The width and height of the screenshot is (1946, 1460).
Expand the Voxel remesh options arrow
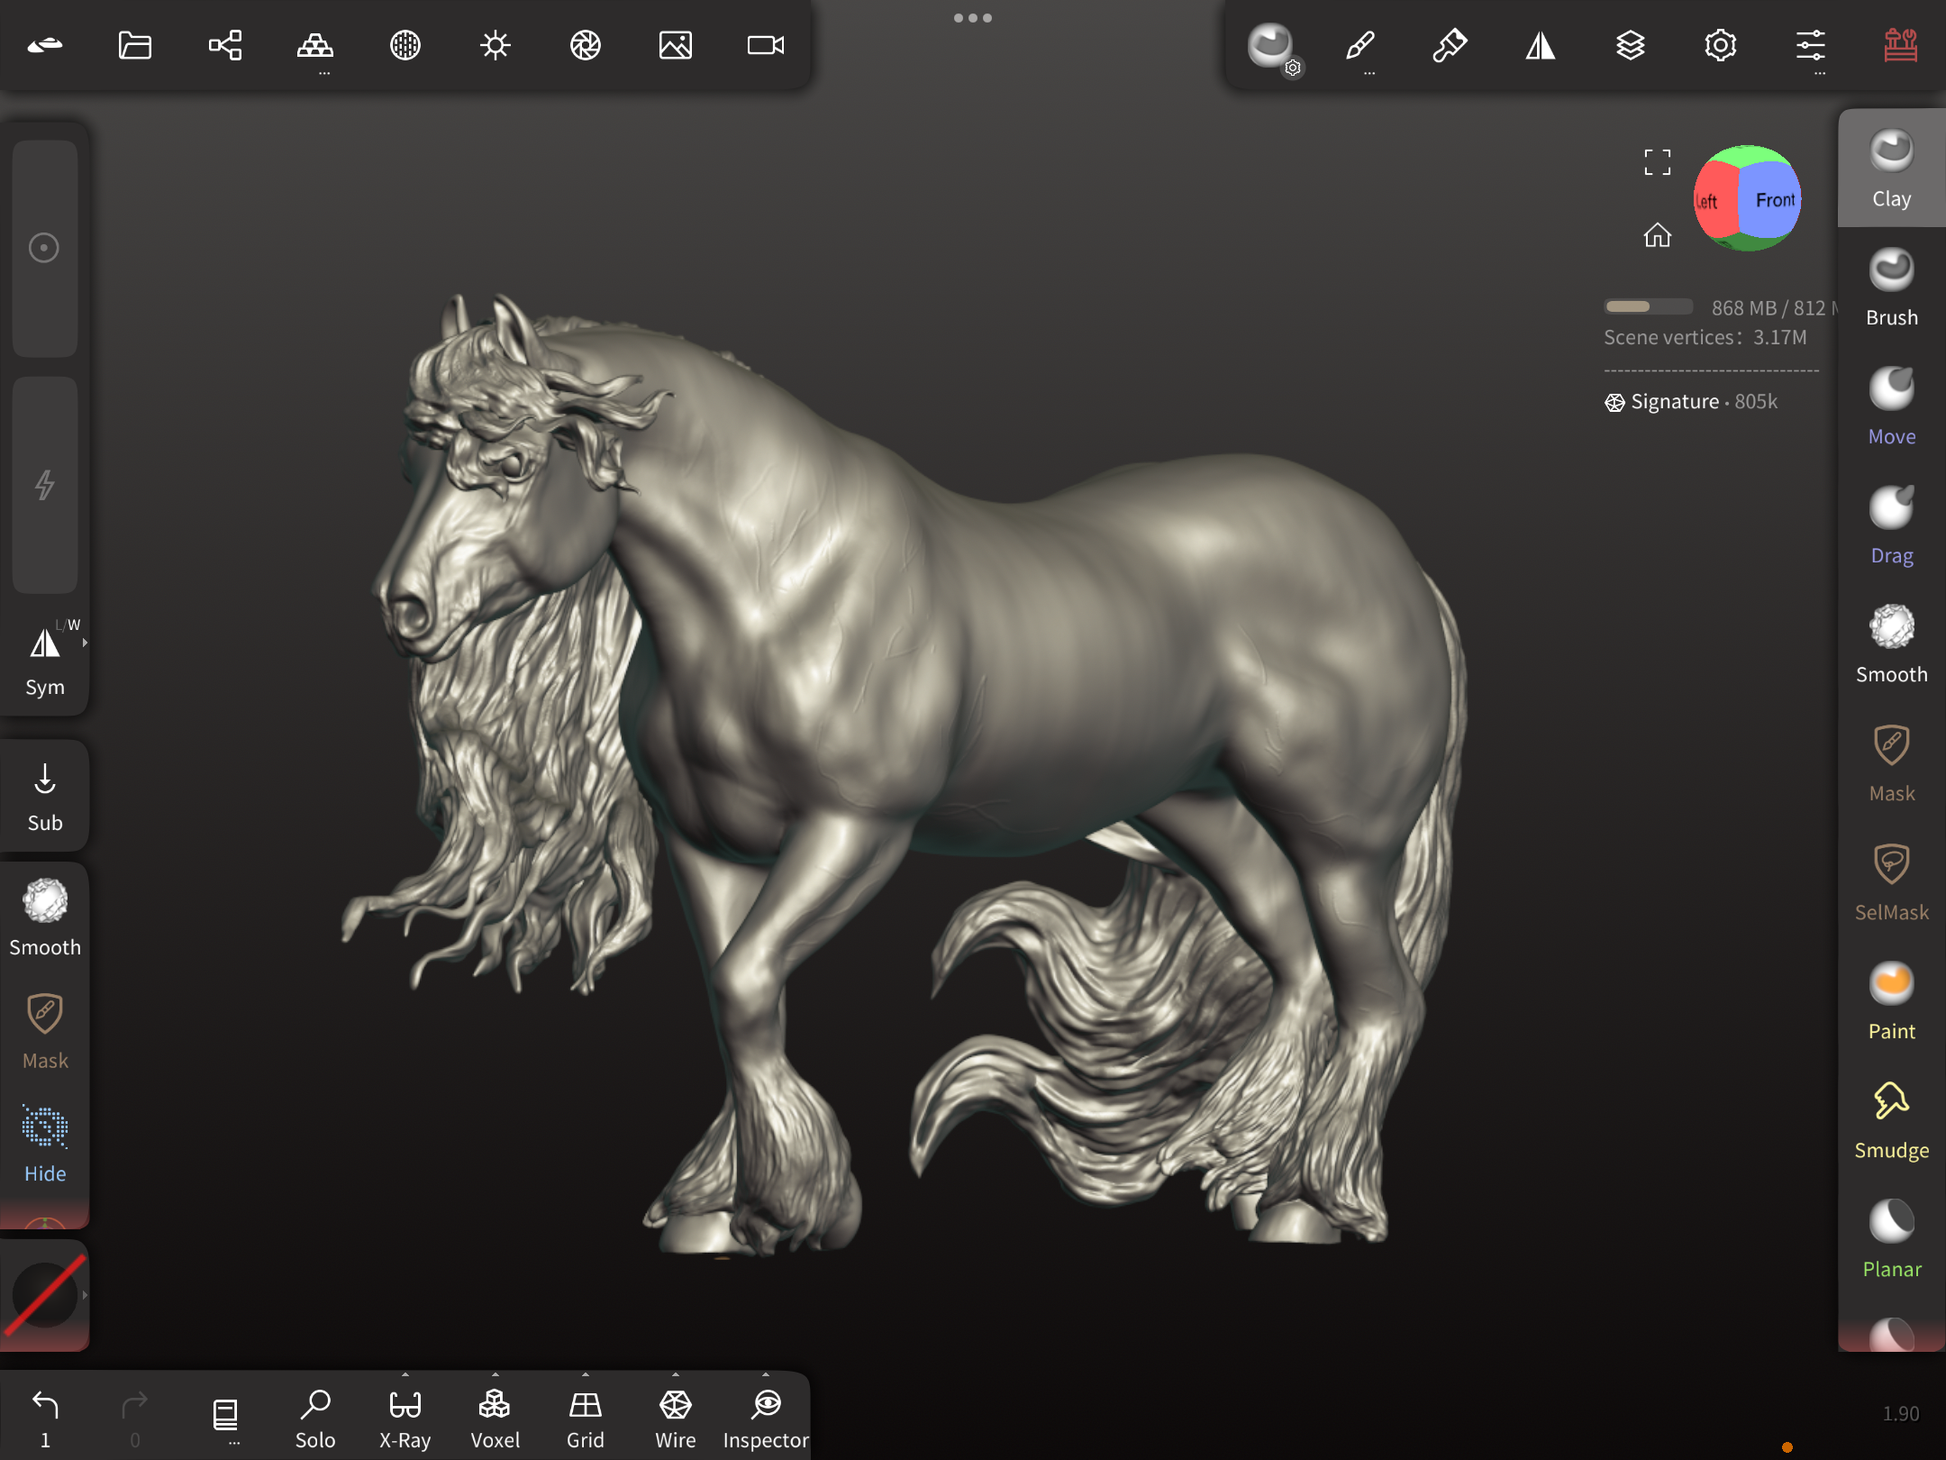tap(495, 1375)
